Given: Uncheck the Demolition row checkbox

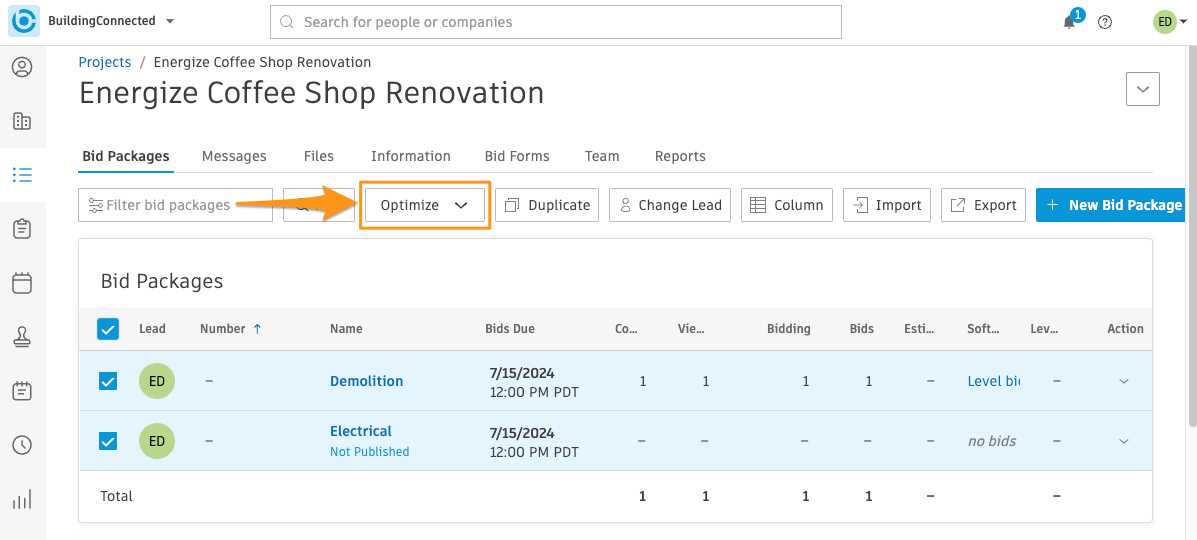Looking at the screenshot, I should click(x=108, y=381).
